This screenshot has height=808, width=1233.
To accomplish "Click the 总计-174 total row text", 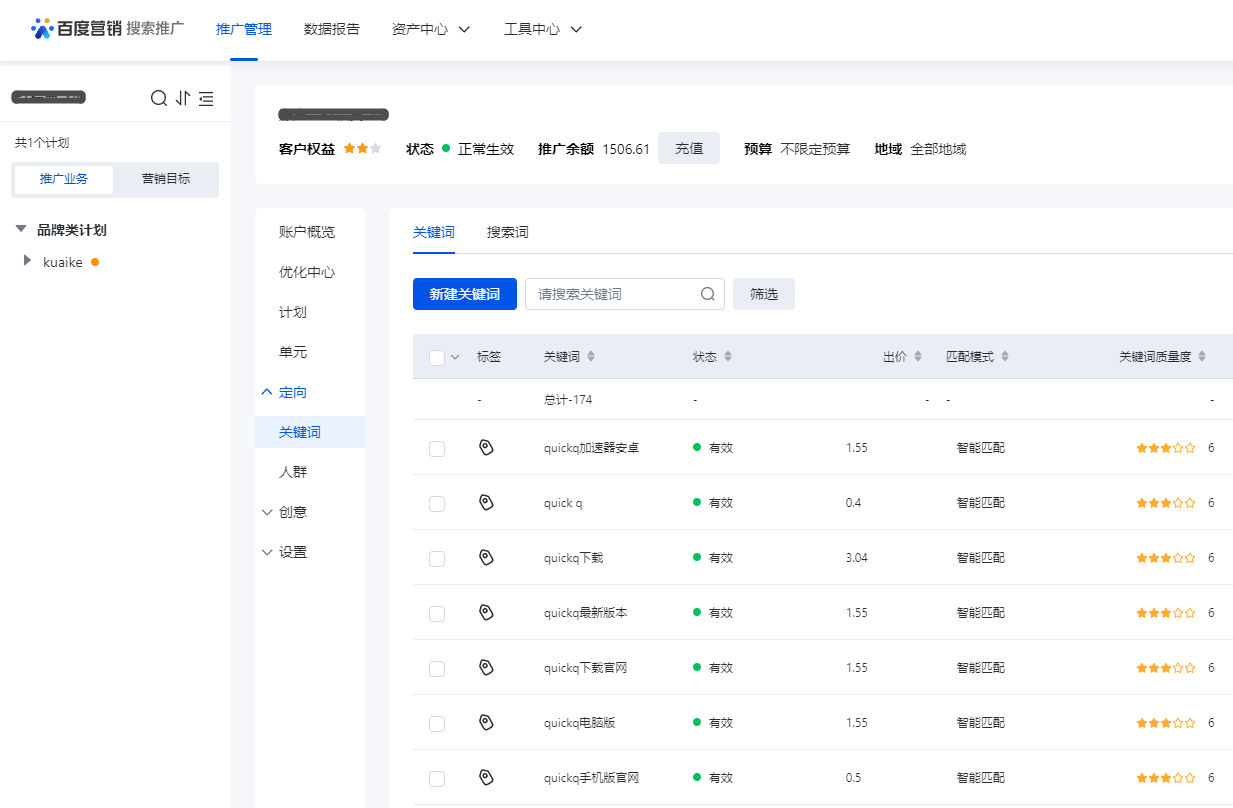I will coord(567,400).
